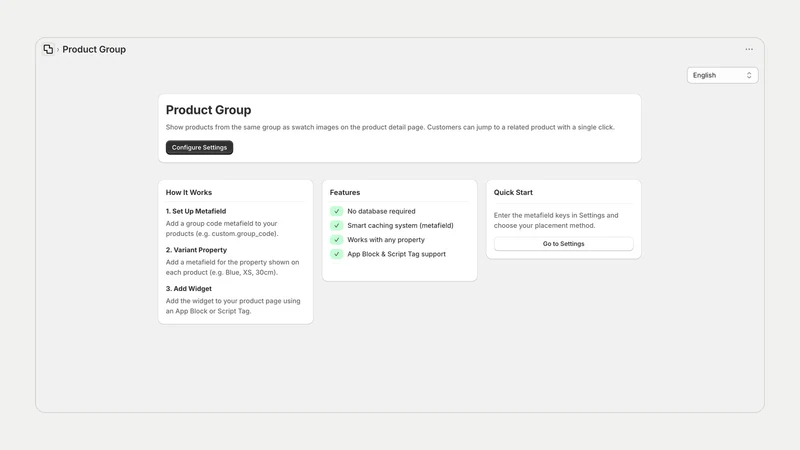Screen dimensions: 800x450
Task: Click the Smart caching system (metafield) text
Action: [401, 226]
